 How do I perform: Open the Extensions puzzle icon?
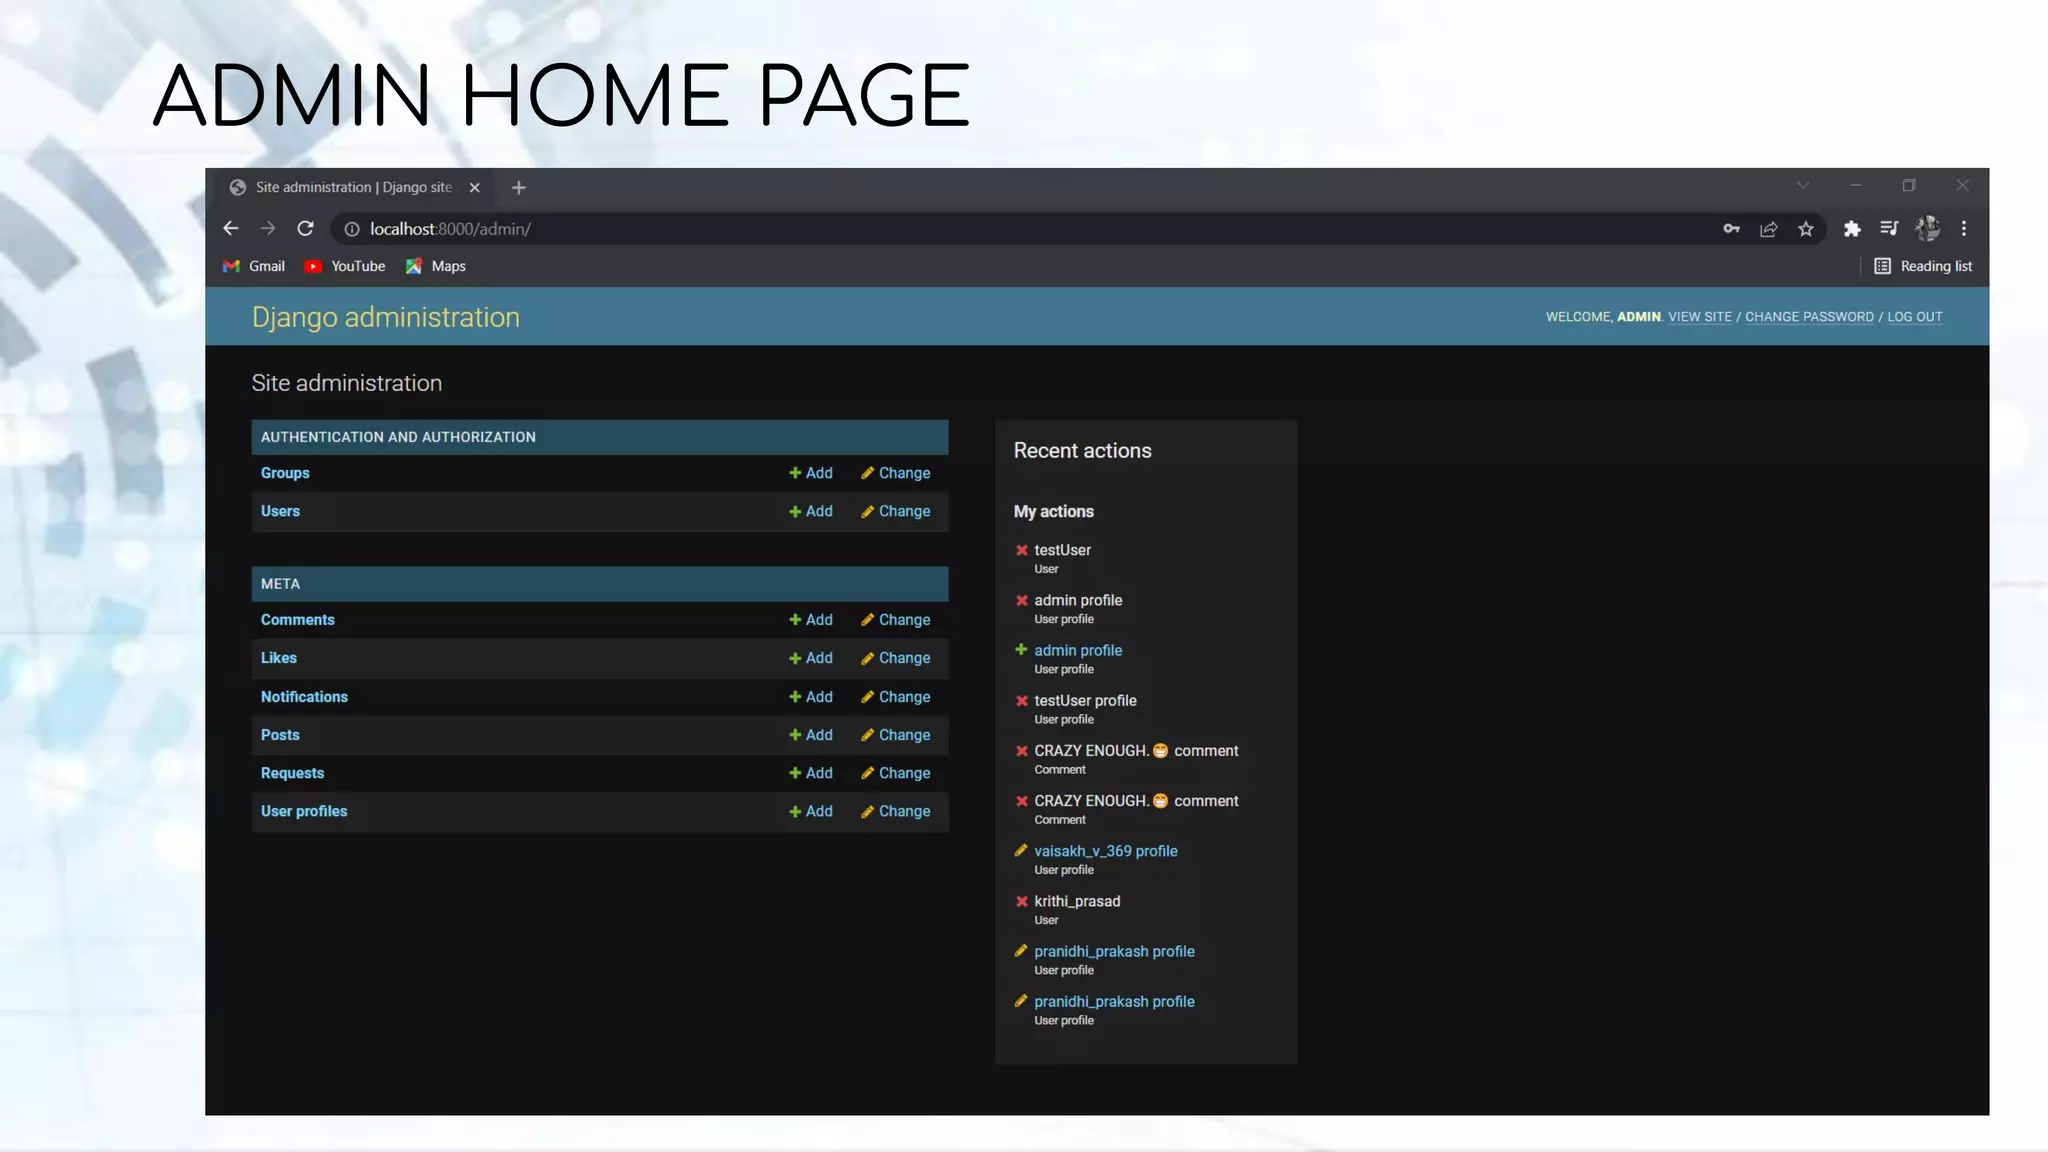point(1852,229)
